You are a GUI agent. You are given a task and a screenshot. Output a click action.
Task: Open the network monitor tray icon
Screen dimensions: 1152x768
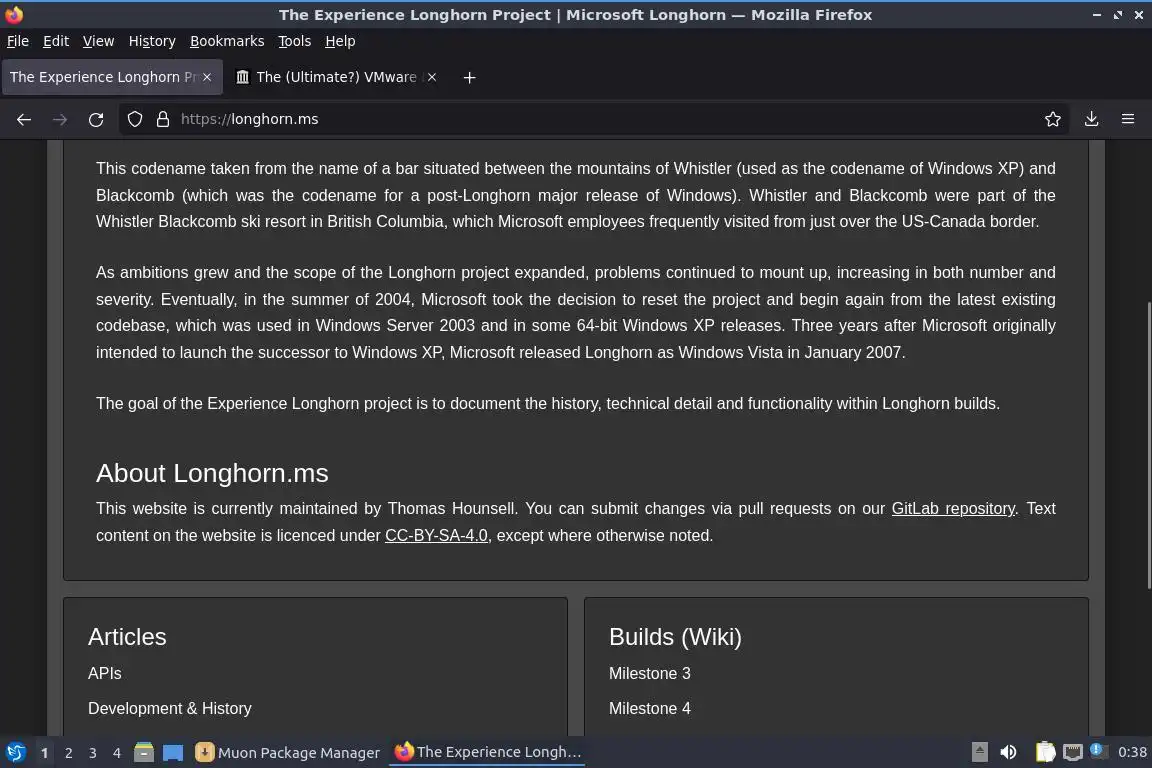pyautogui.click(x=1073, y=753)
